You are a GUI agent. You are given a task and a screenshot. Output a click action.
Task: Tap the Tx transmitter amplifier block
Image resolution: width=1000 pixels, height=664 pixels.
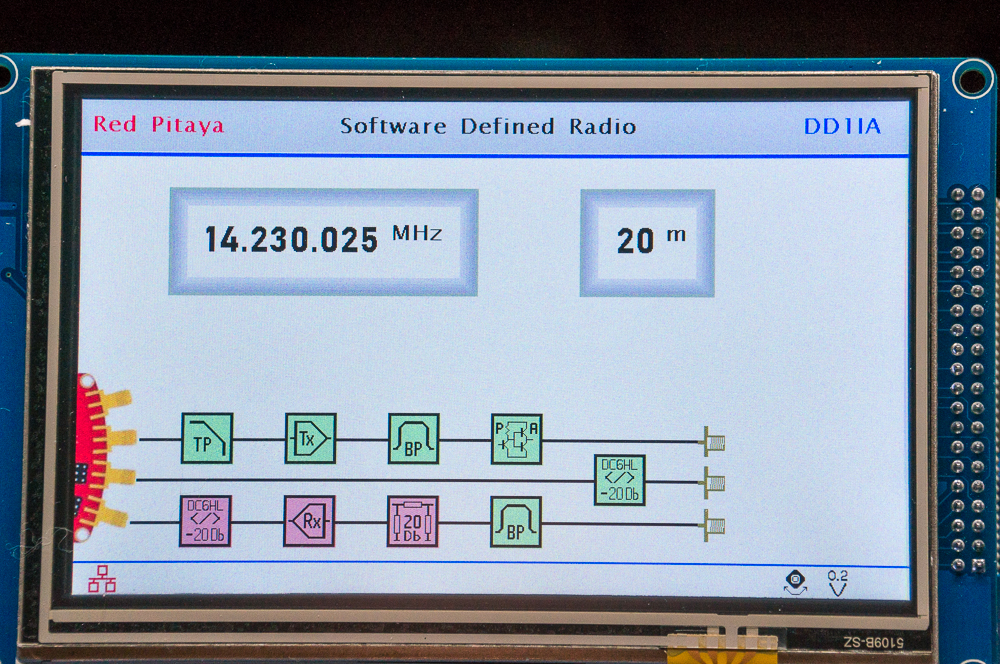coord(311,438)
